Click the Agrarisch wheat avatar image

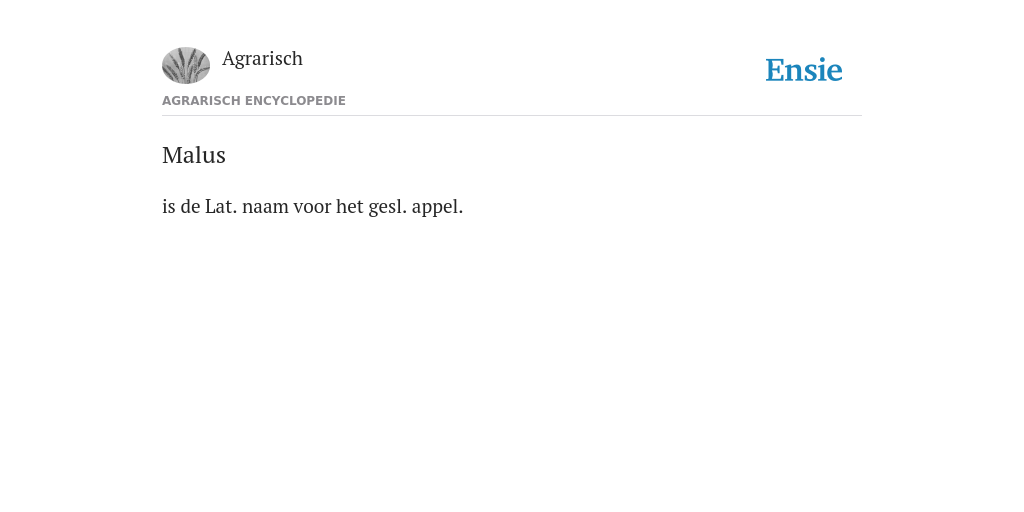[186, 65]
